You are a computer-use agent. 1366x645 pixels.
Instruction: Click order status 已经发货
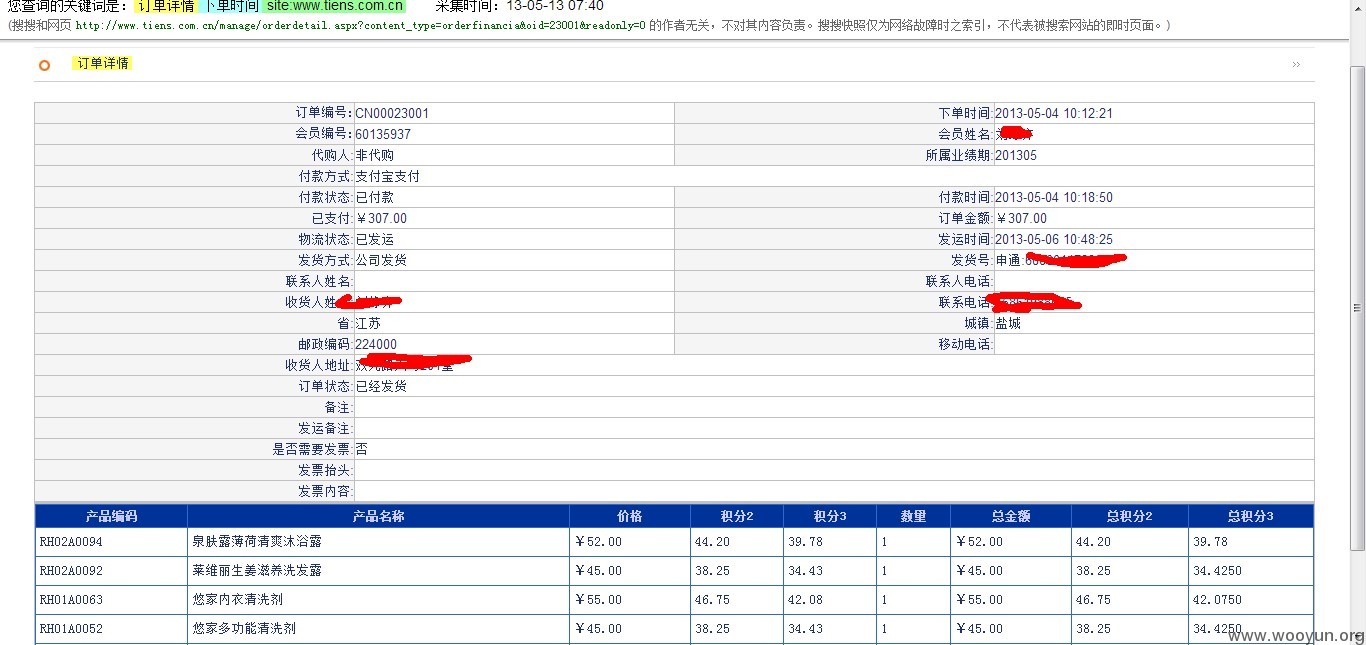coord(381,387)
